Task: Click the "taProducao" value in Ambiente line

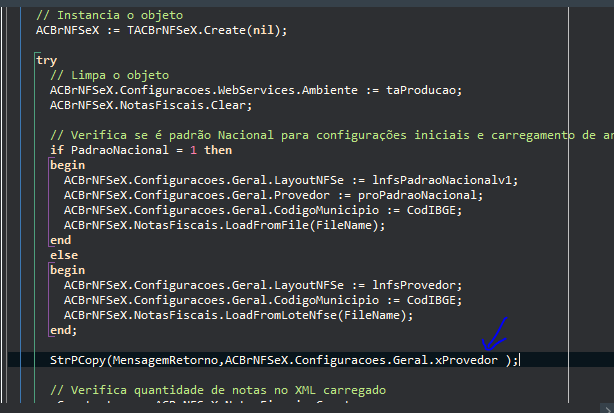Action: [x=421, y=90]
